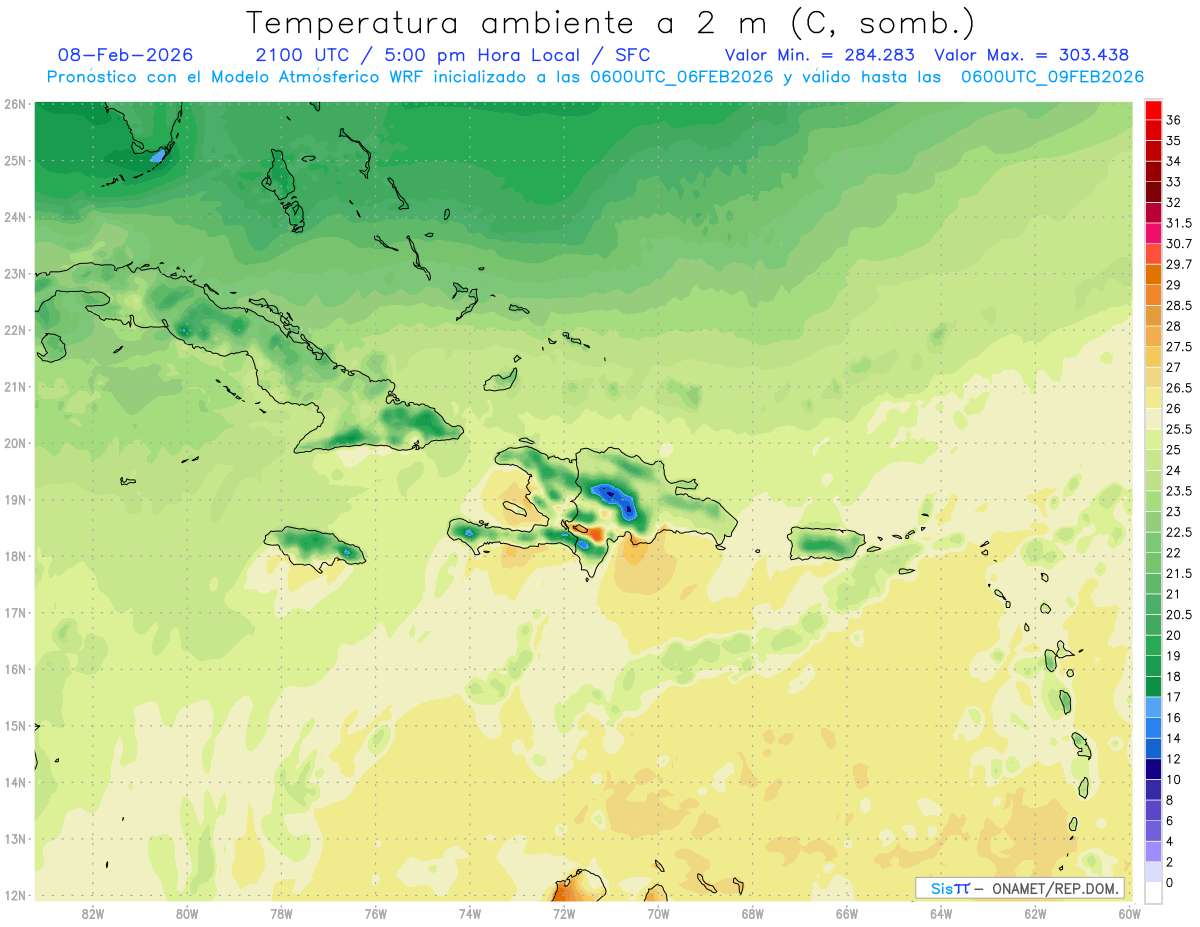Click the "31.5" value on the color scale

(1179, 223)
